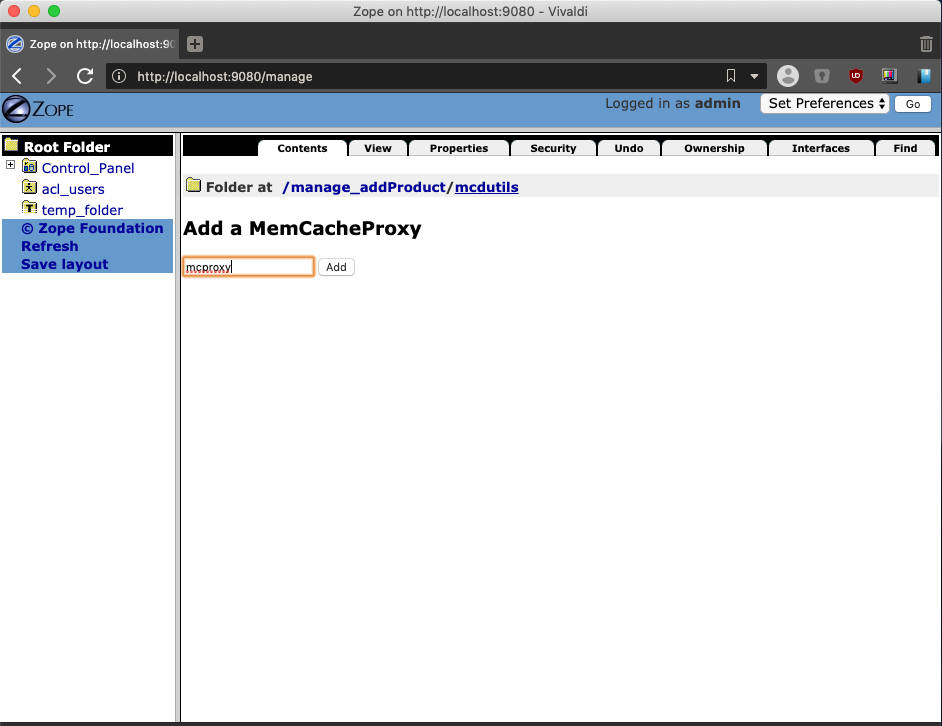Click the mcproxy id input field
The image size is (942, 726).
tap(249, 267)
